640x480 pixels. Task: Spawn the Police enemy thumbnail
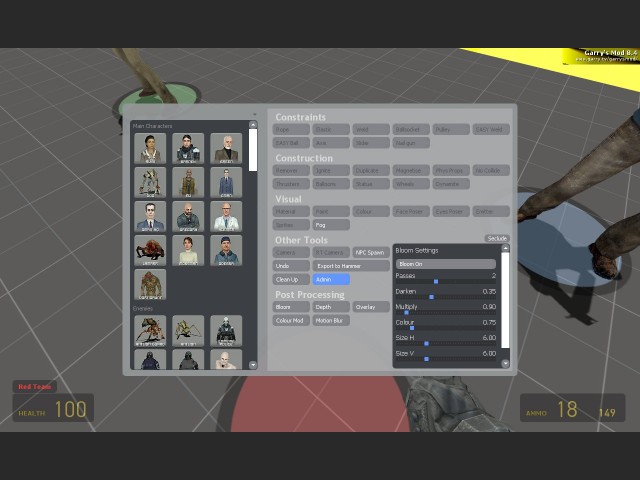[226, 331]
